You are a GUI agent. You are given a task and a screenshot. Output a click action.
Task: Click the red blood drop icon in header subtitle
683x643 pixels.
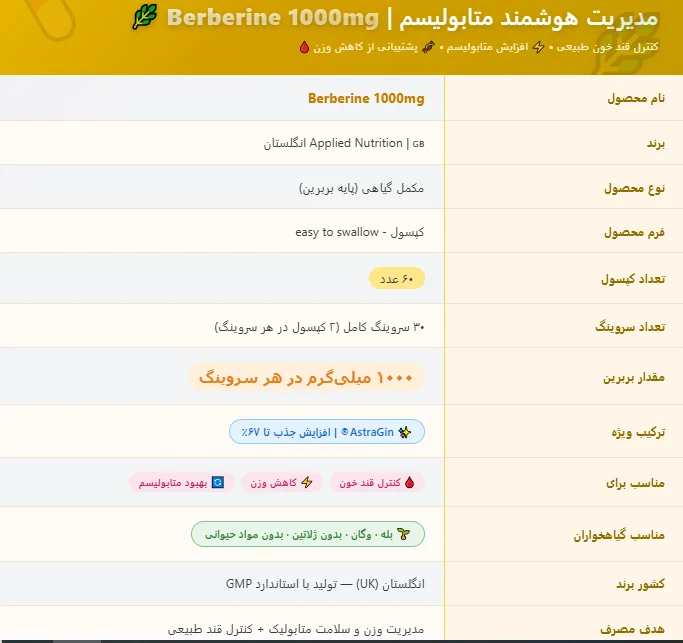(304, 47)
